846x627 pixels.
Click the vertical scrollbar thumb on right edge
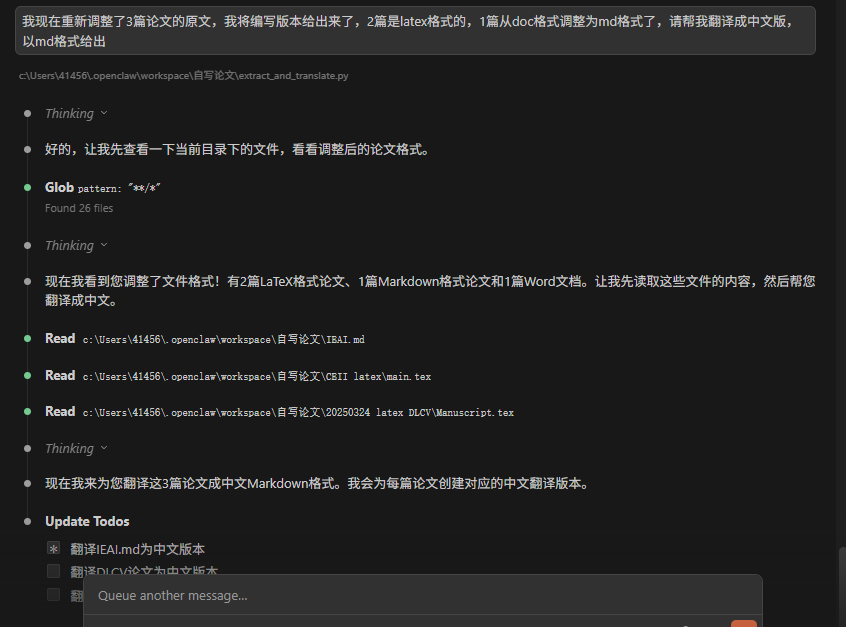842,587
